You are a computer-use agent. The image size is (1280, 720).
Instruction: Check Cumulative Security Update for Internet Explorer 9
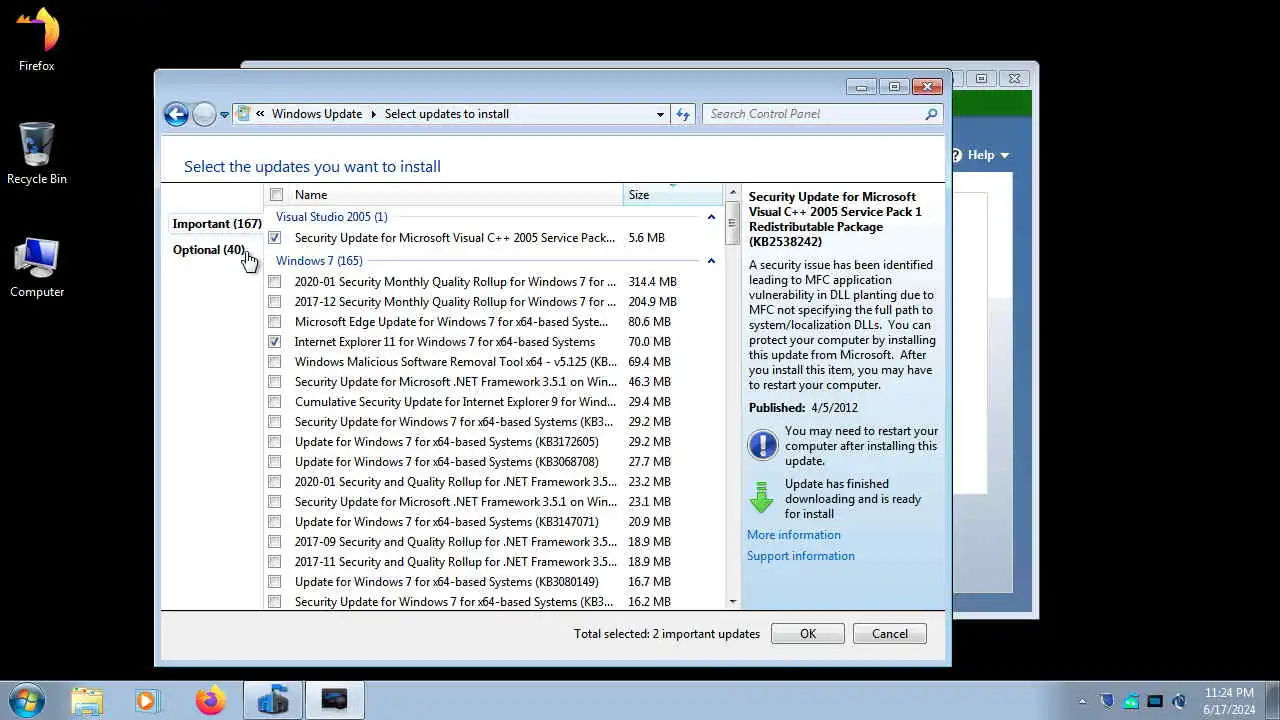point(274,402)
